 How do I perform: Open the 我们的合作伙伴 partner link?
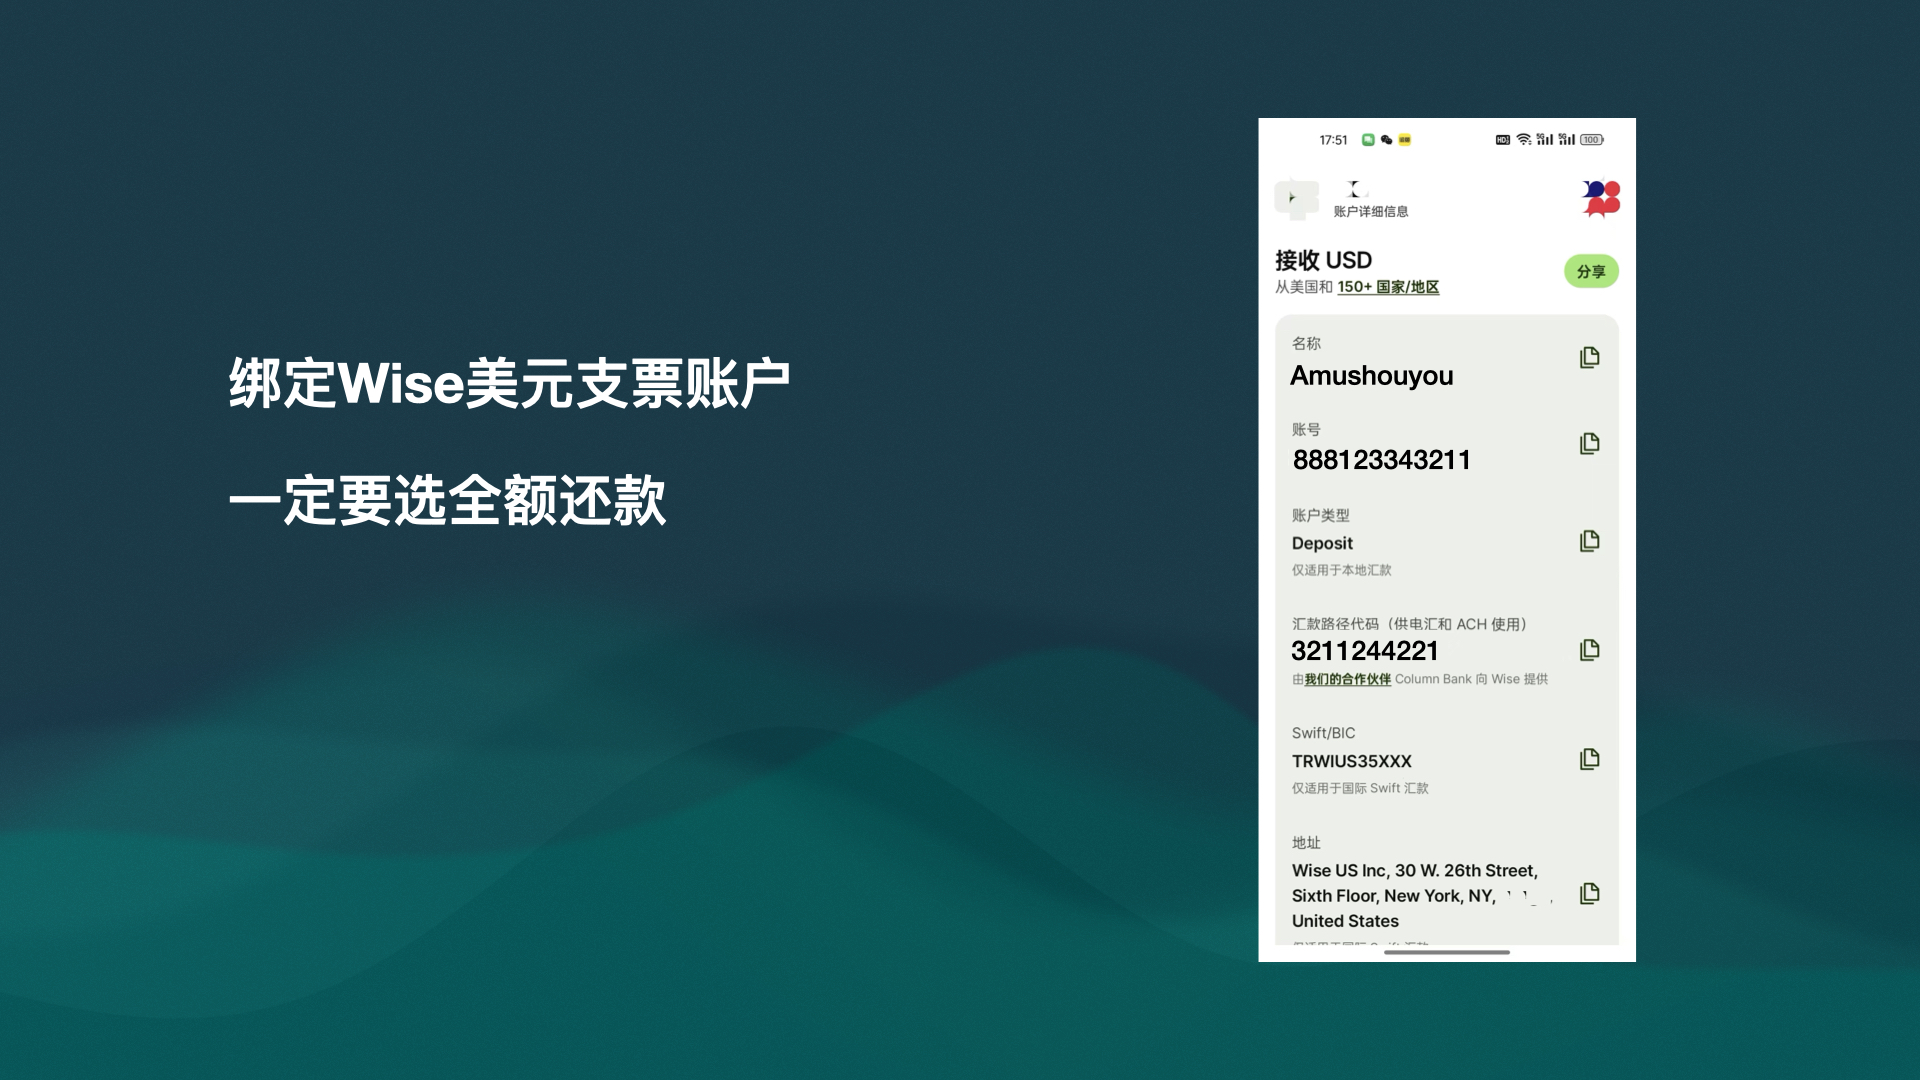1347,679
